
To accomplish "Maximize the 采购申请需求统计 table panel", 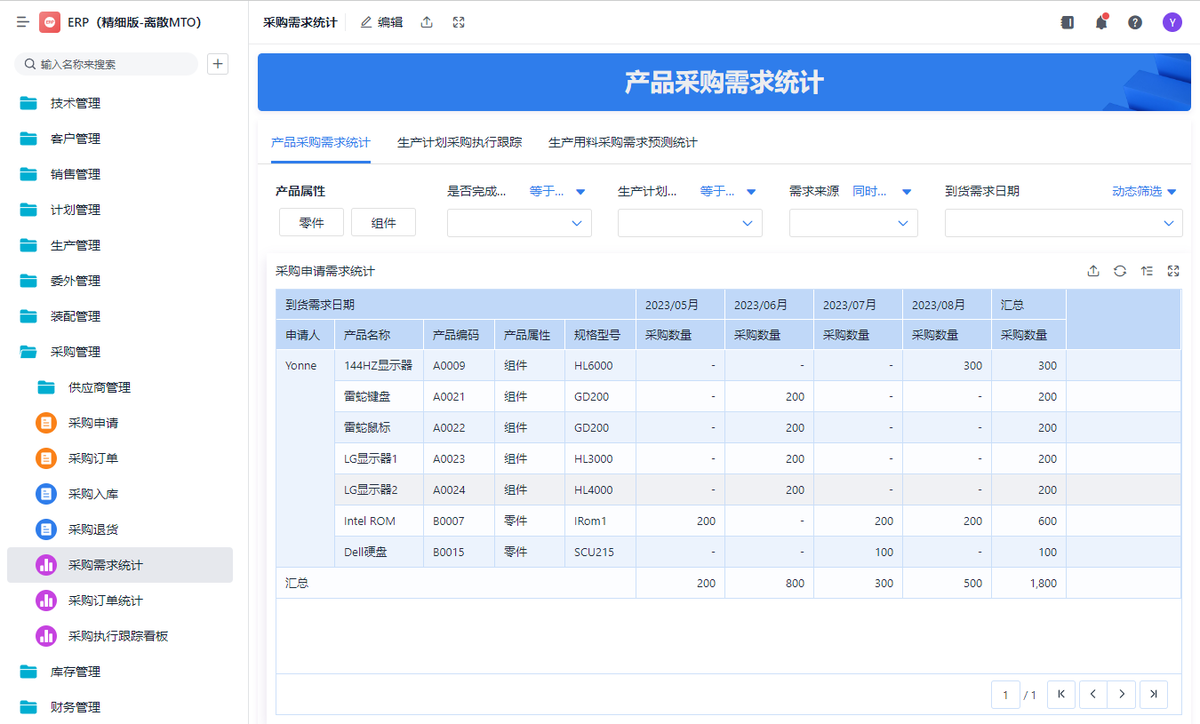I will (1173, 271).
